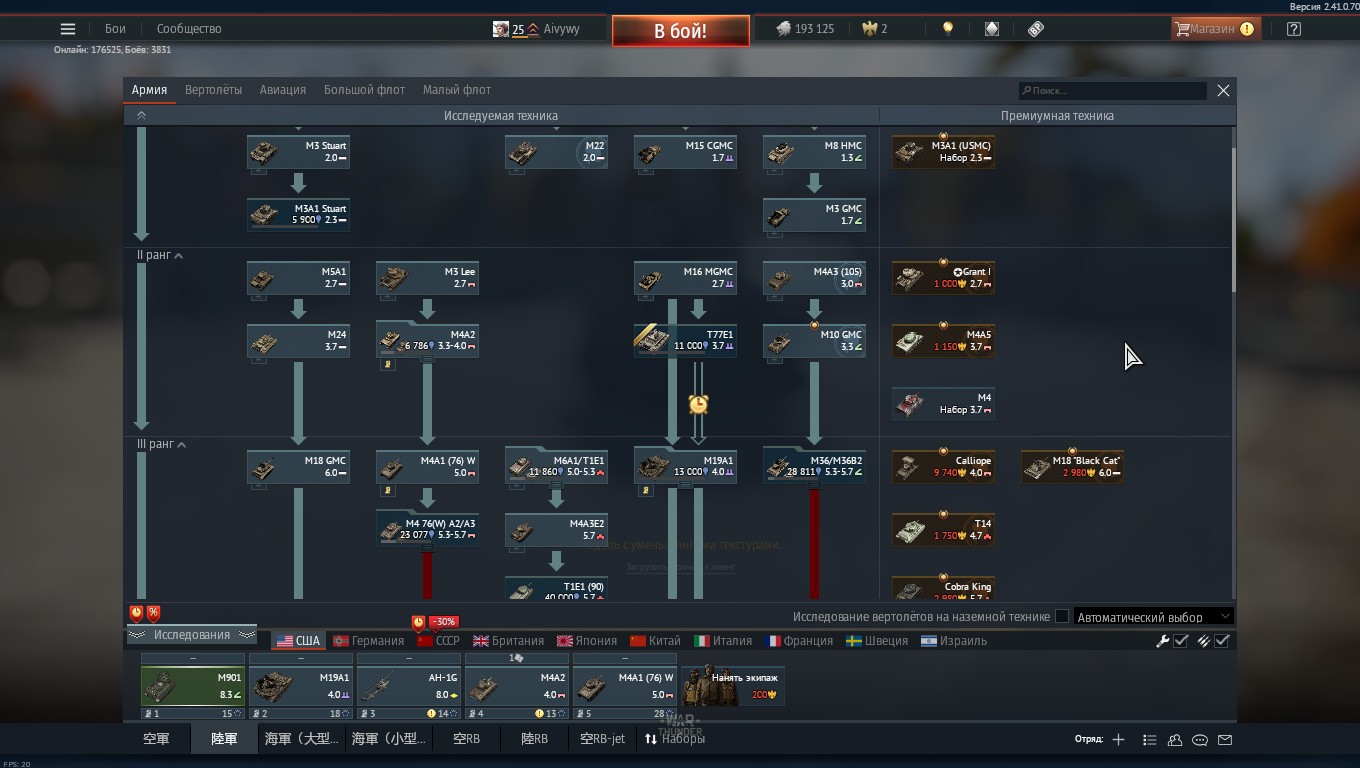
Task: Open the Сообщество menu
Action: [189, 29]
